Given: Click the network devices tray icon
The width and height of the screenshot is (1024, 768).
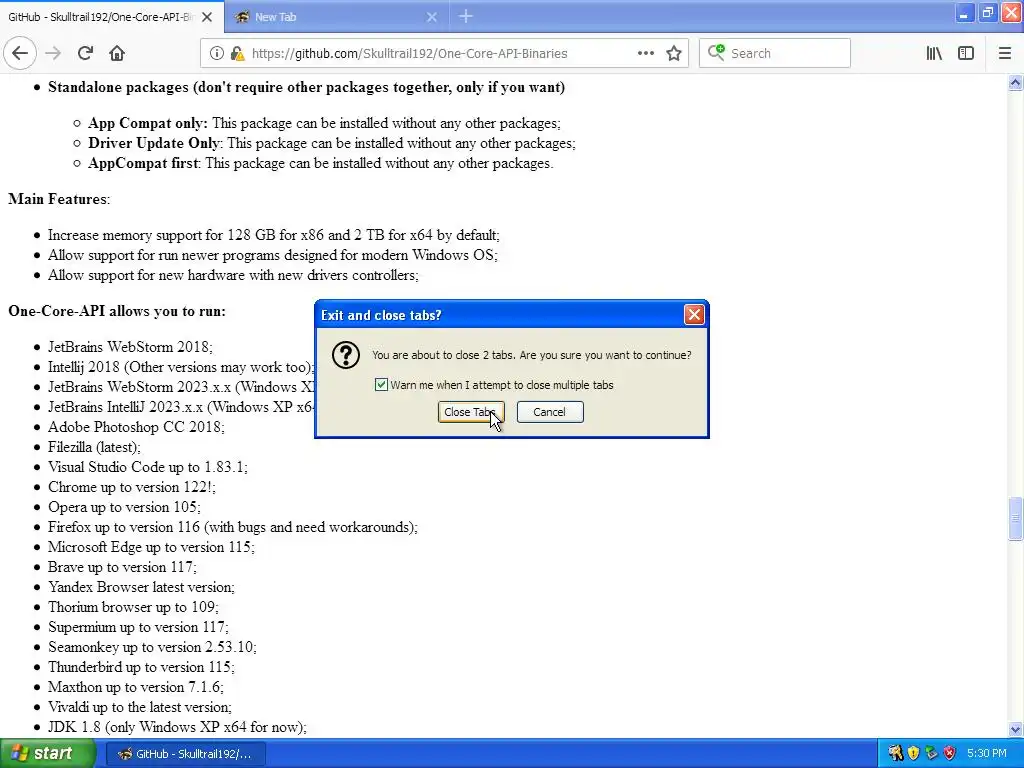Looking at the screenshot, I should pos(932,754).
